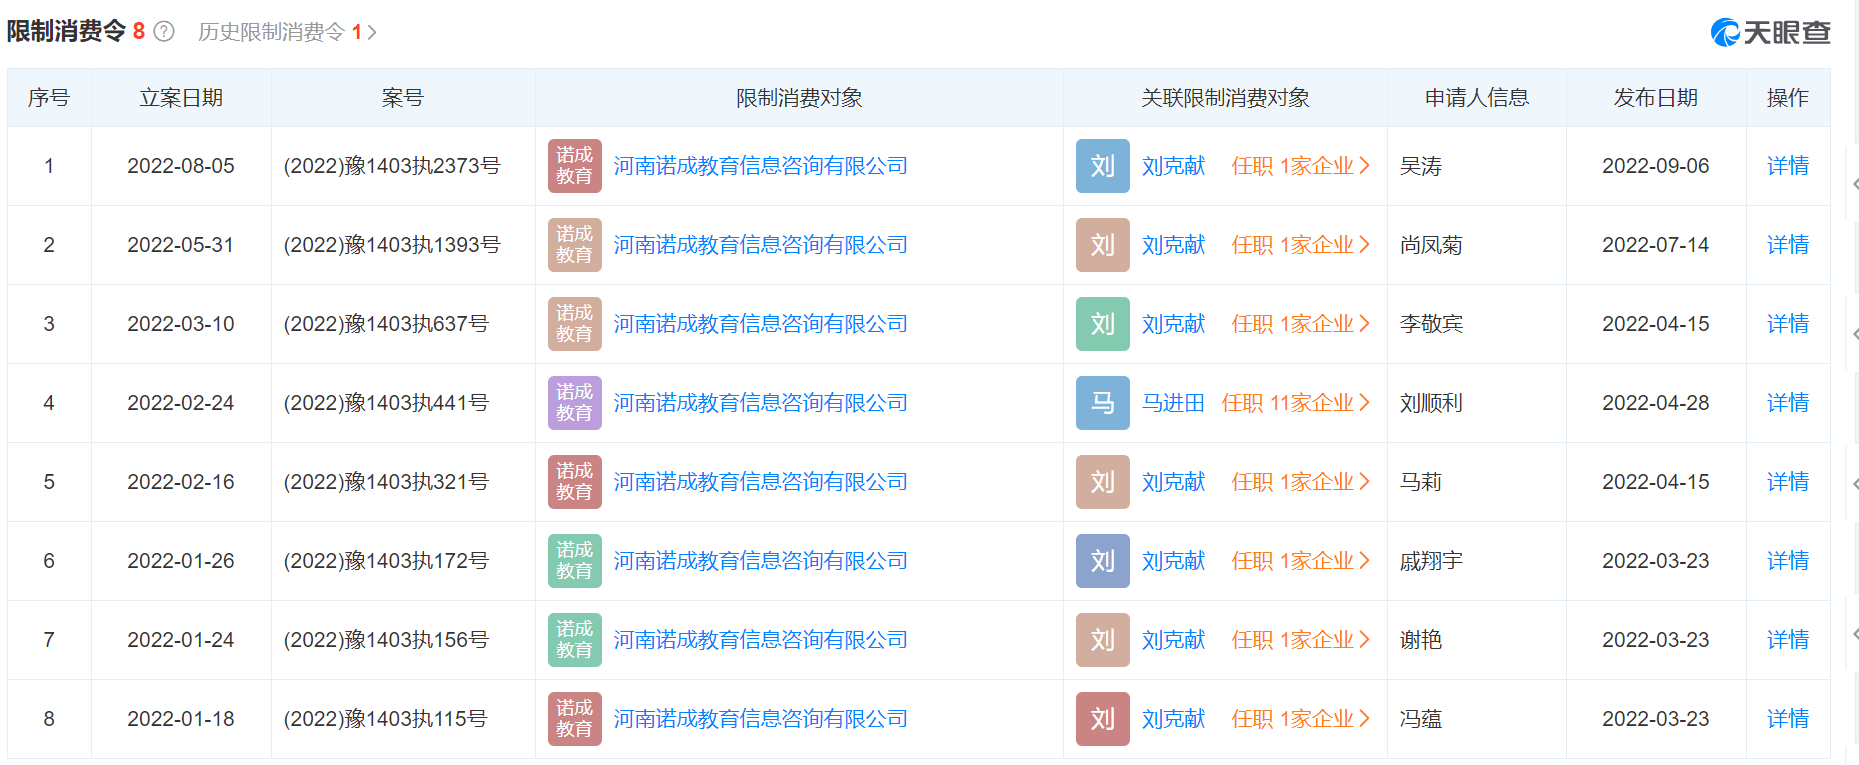The width and height of the screenshot is (1859, 765).
Task: Click 诺成教育 company logo in row 1
Action: click(575, 166)
